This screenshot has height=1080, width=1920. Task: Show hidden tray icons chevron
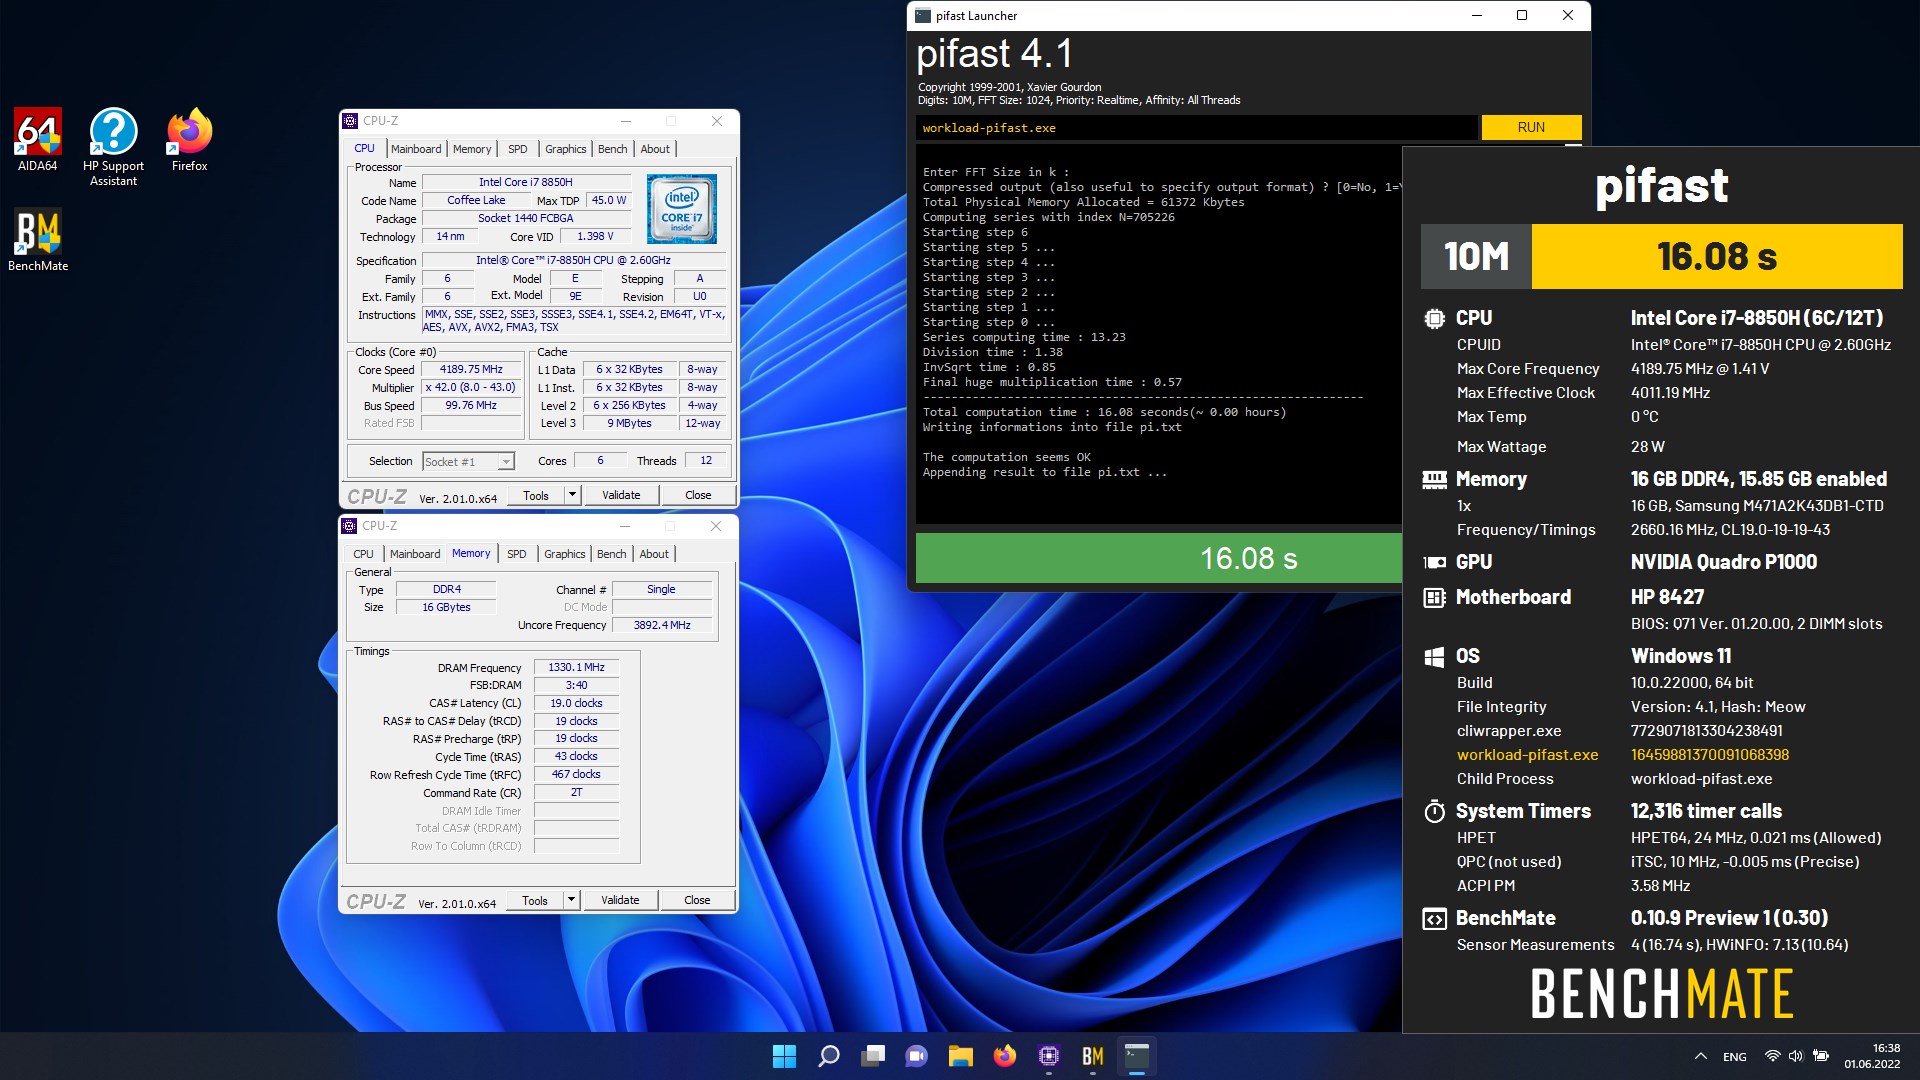click(x=1700, y=1056)
